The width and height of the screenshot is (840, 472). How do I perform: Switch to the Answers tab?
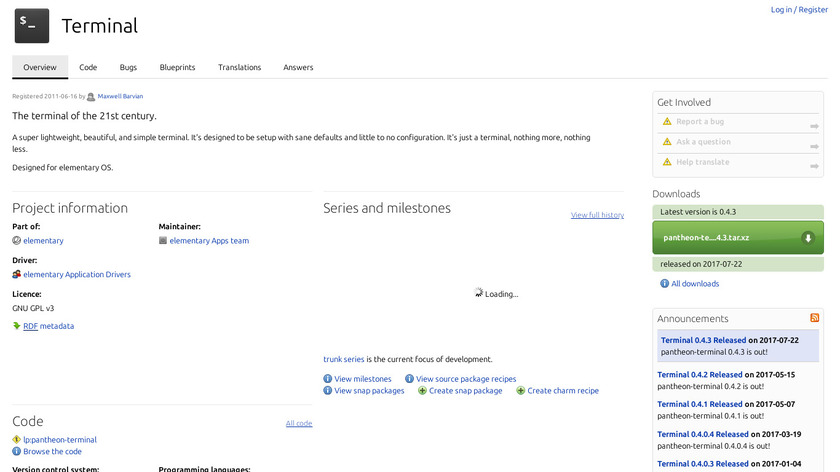coord(298,67)
